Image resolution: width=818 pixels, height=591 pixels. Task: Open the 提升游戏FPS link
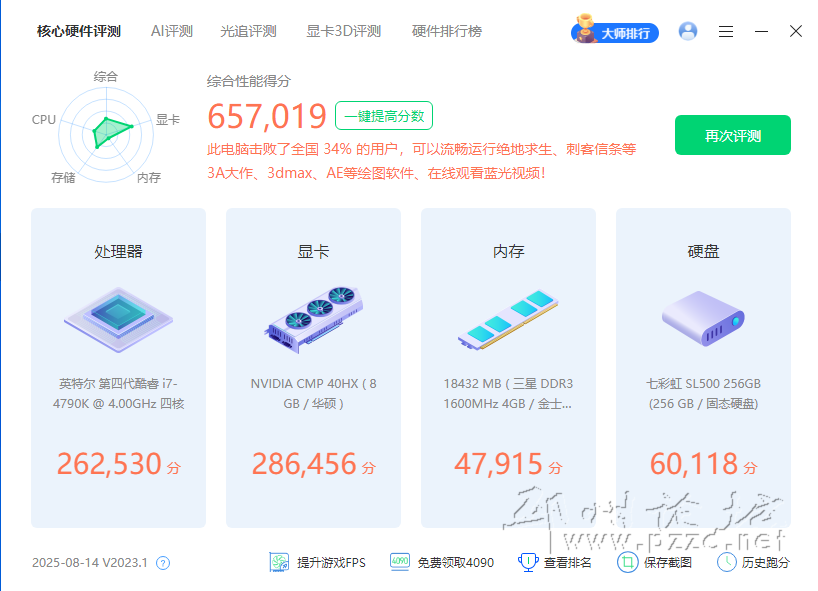coord(331,563)
